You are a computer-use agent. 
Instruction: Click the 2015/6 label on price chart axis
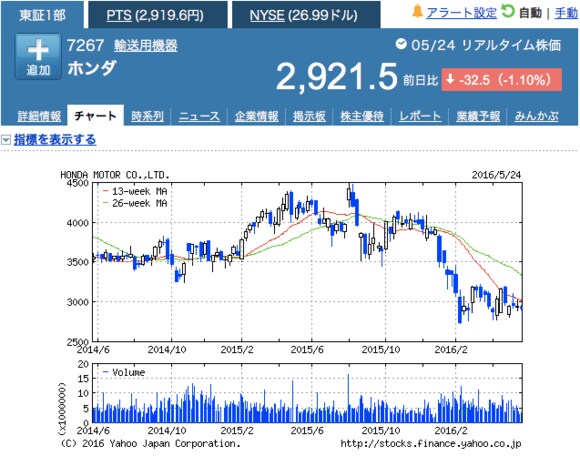(307, 349)
